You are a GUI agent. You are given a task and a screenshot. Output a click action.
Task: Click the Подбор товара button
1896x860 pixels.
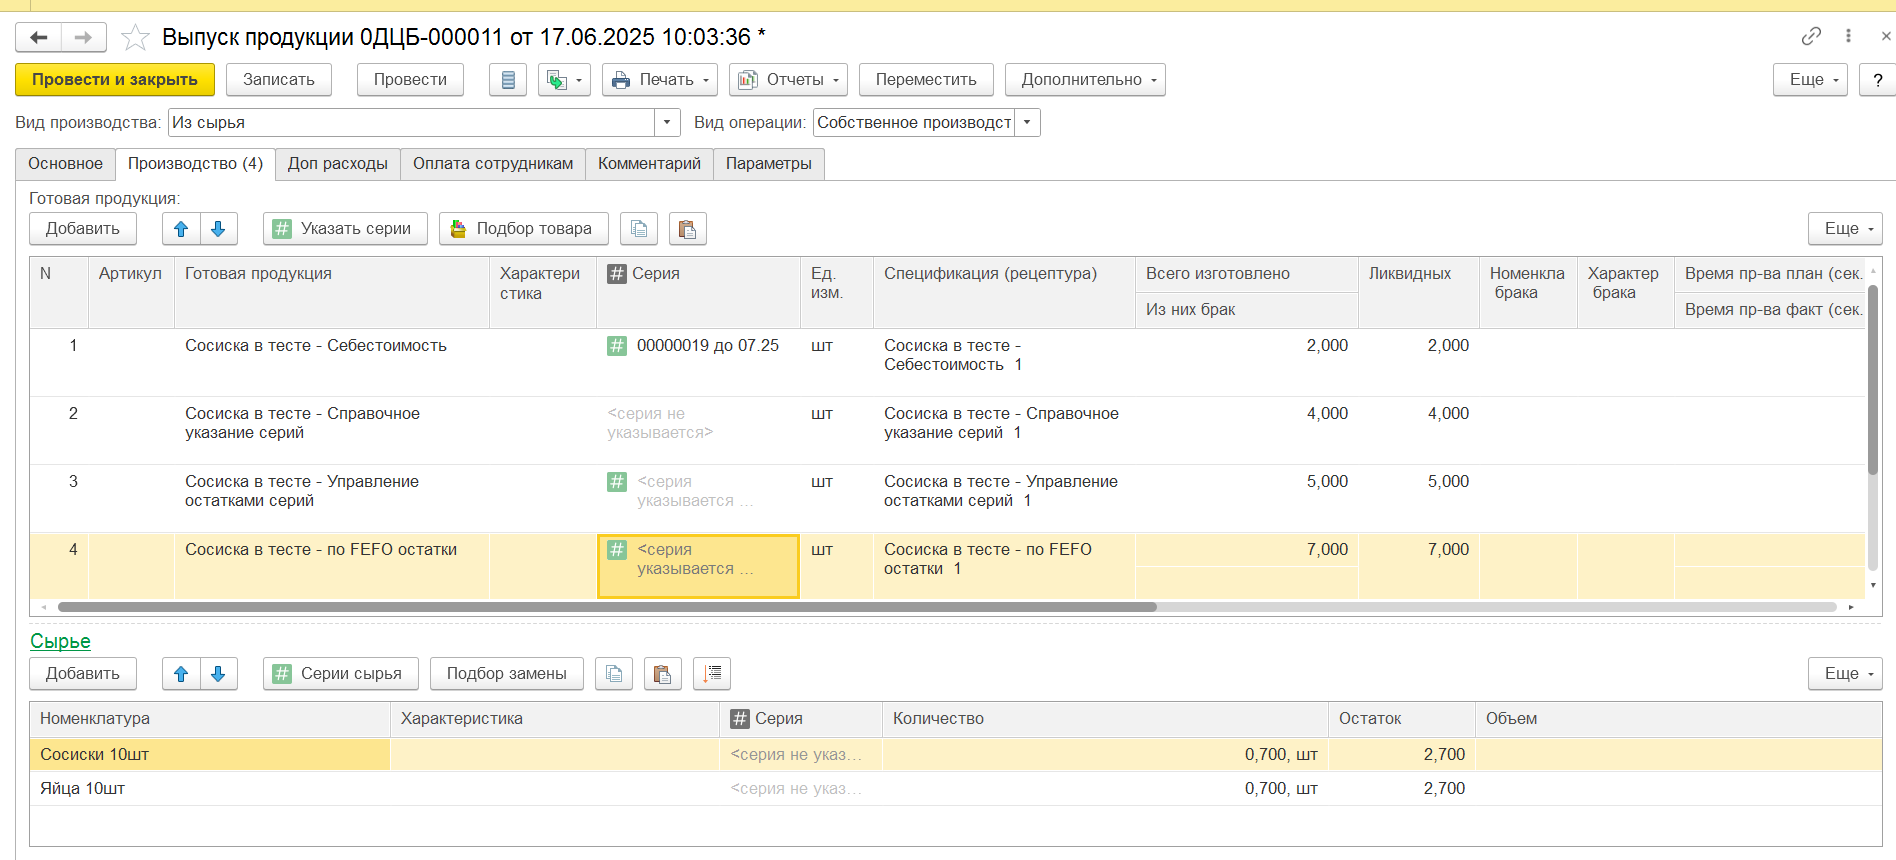pyautogui.click(x=523, y=229)
